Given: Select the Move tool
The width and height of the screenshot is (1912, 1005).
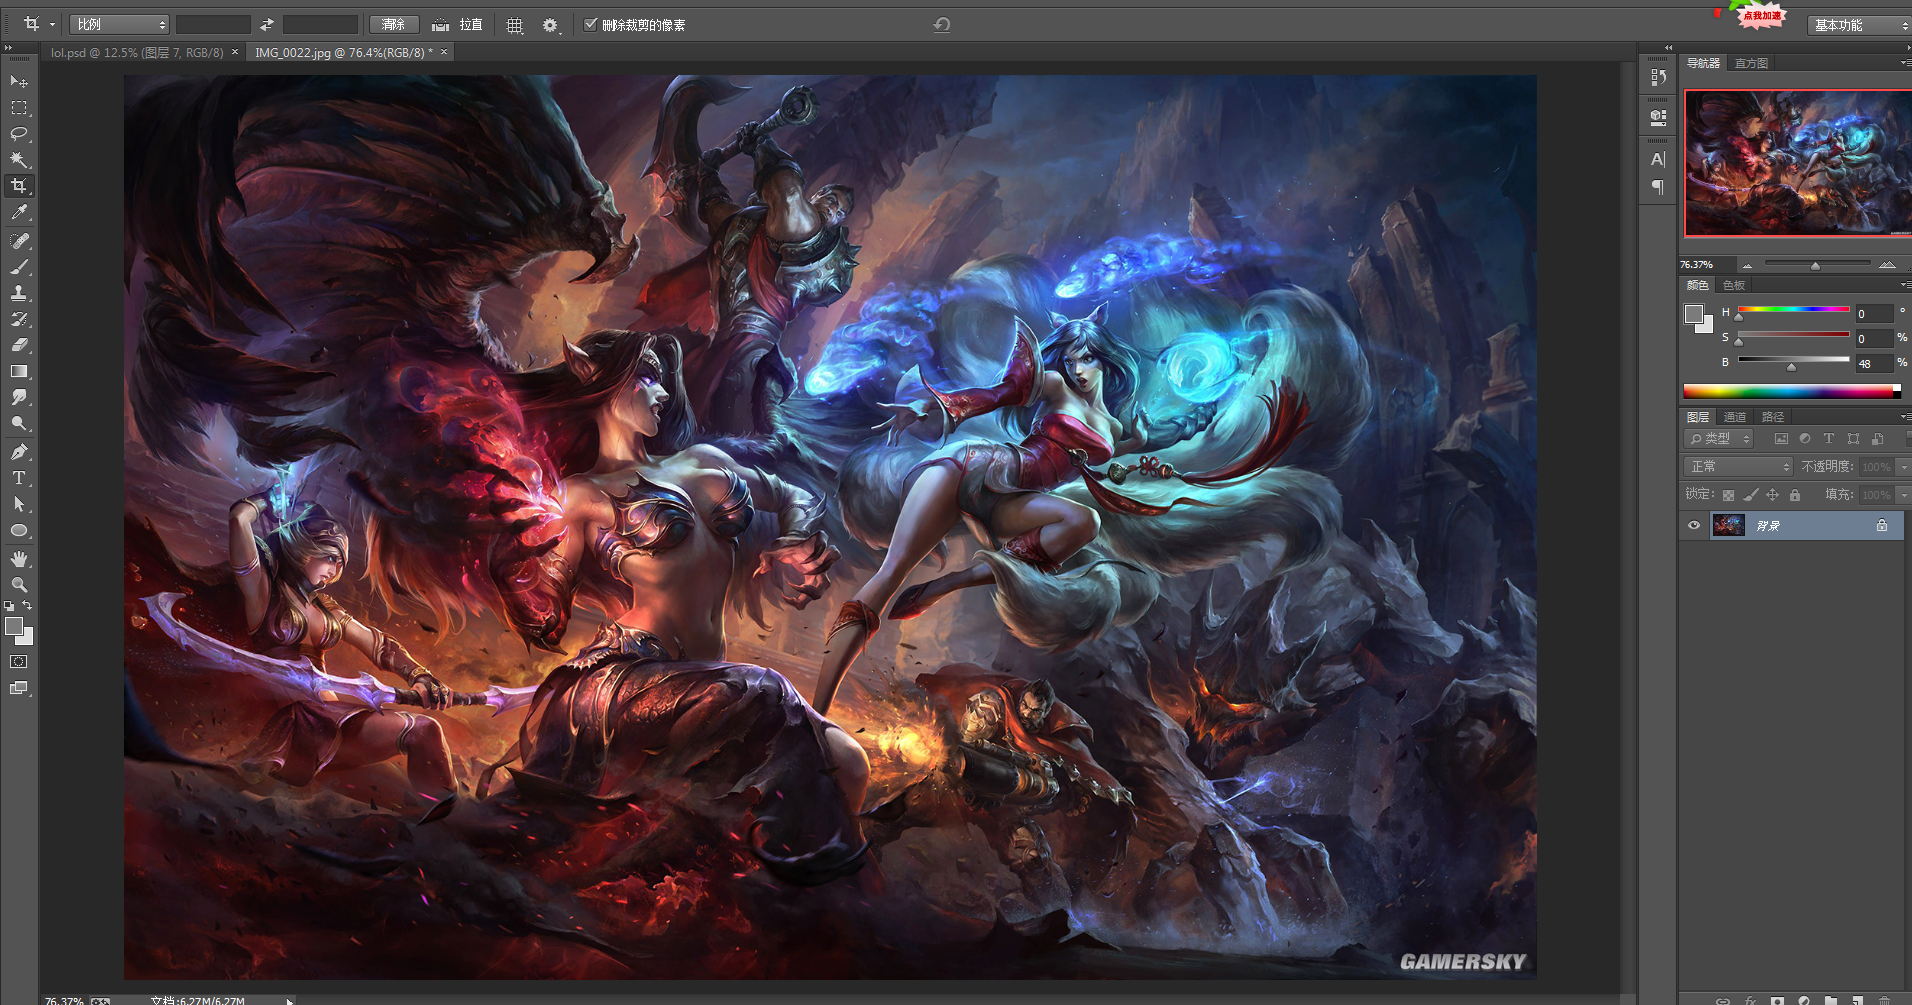Looking at the screenshot, I should point(19,81).
